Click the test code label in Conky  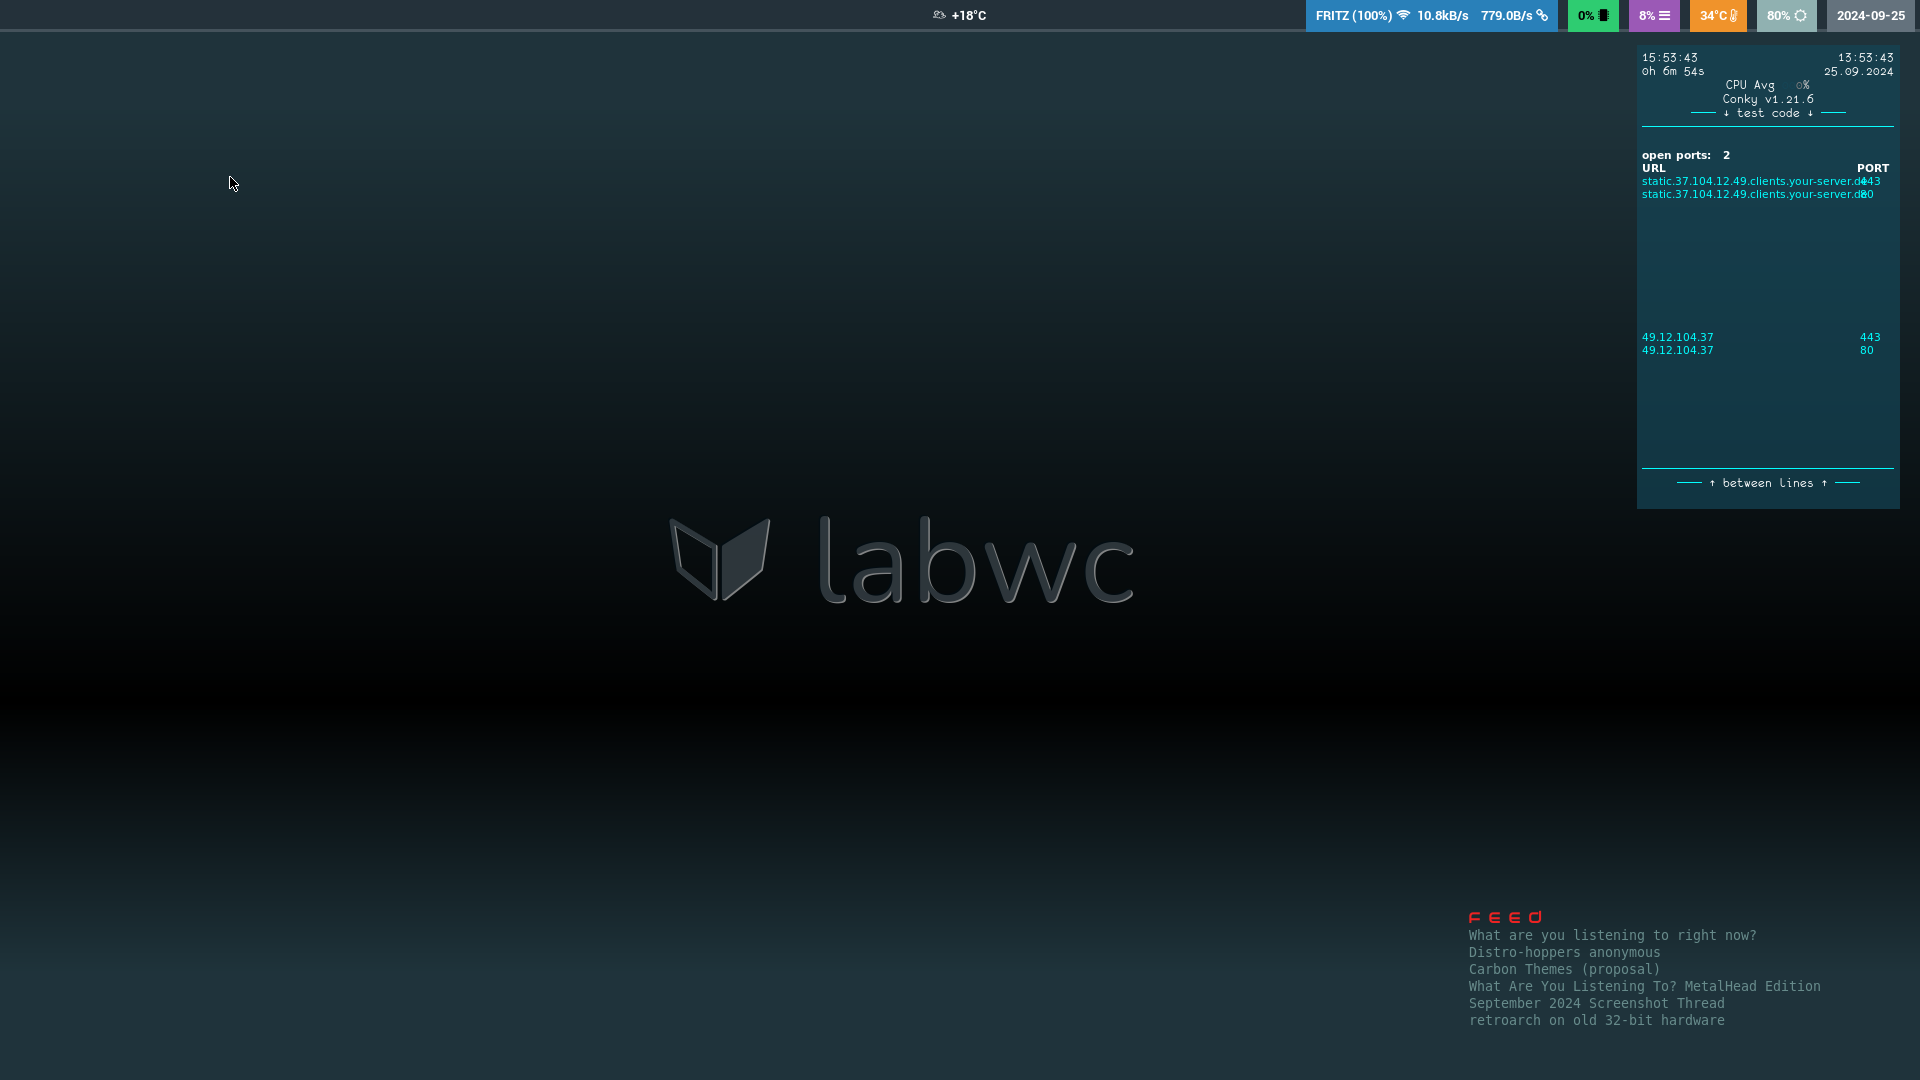point(1767,113)
